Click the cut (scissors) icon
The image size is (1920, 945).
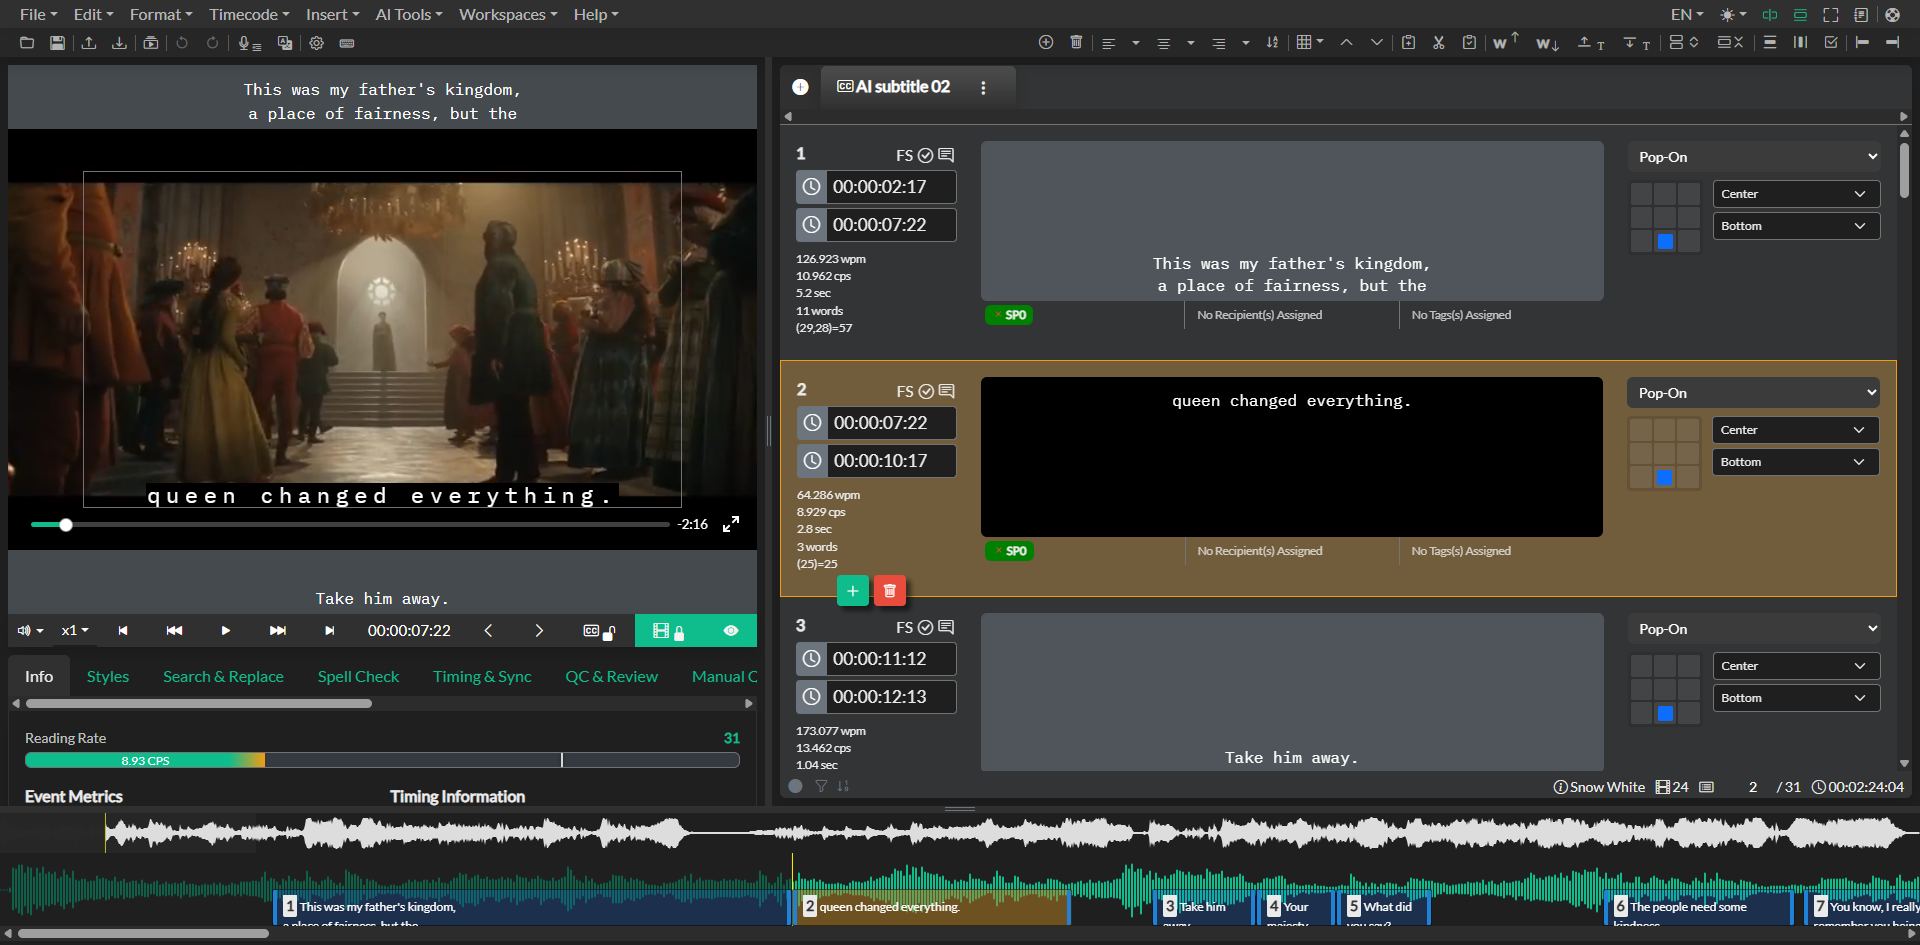click(1438, 42)
